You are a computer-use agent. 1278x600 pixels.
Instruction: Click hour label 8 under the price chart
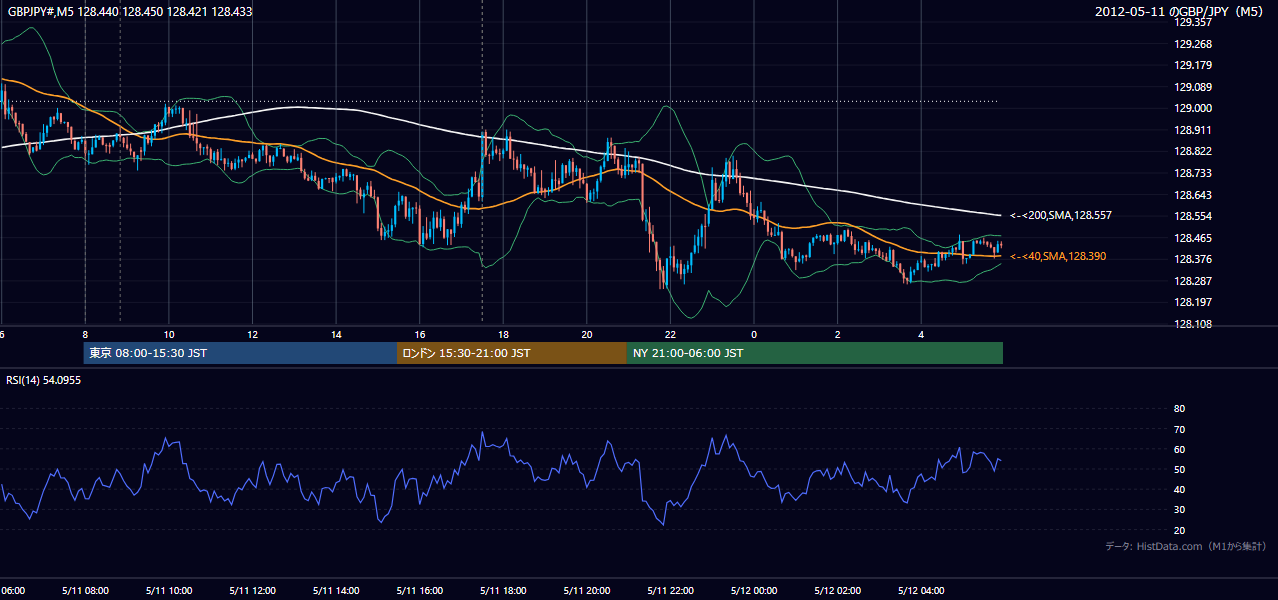point(85,334)
